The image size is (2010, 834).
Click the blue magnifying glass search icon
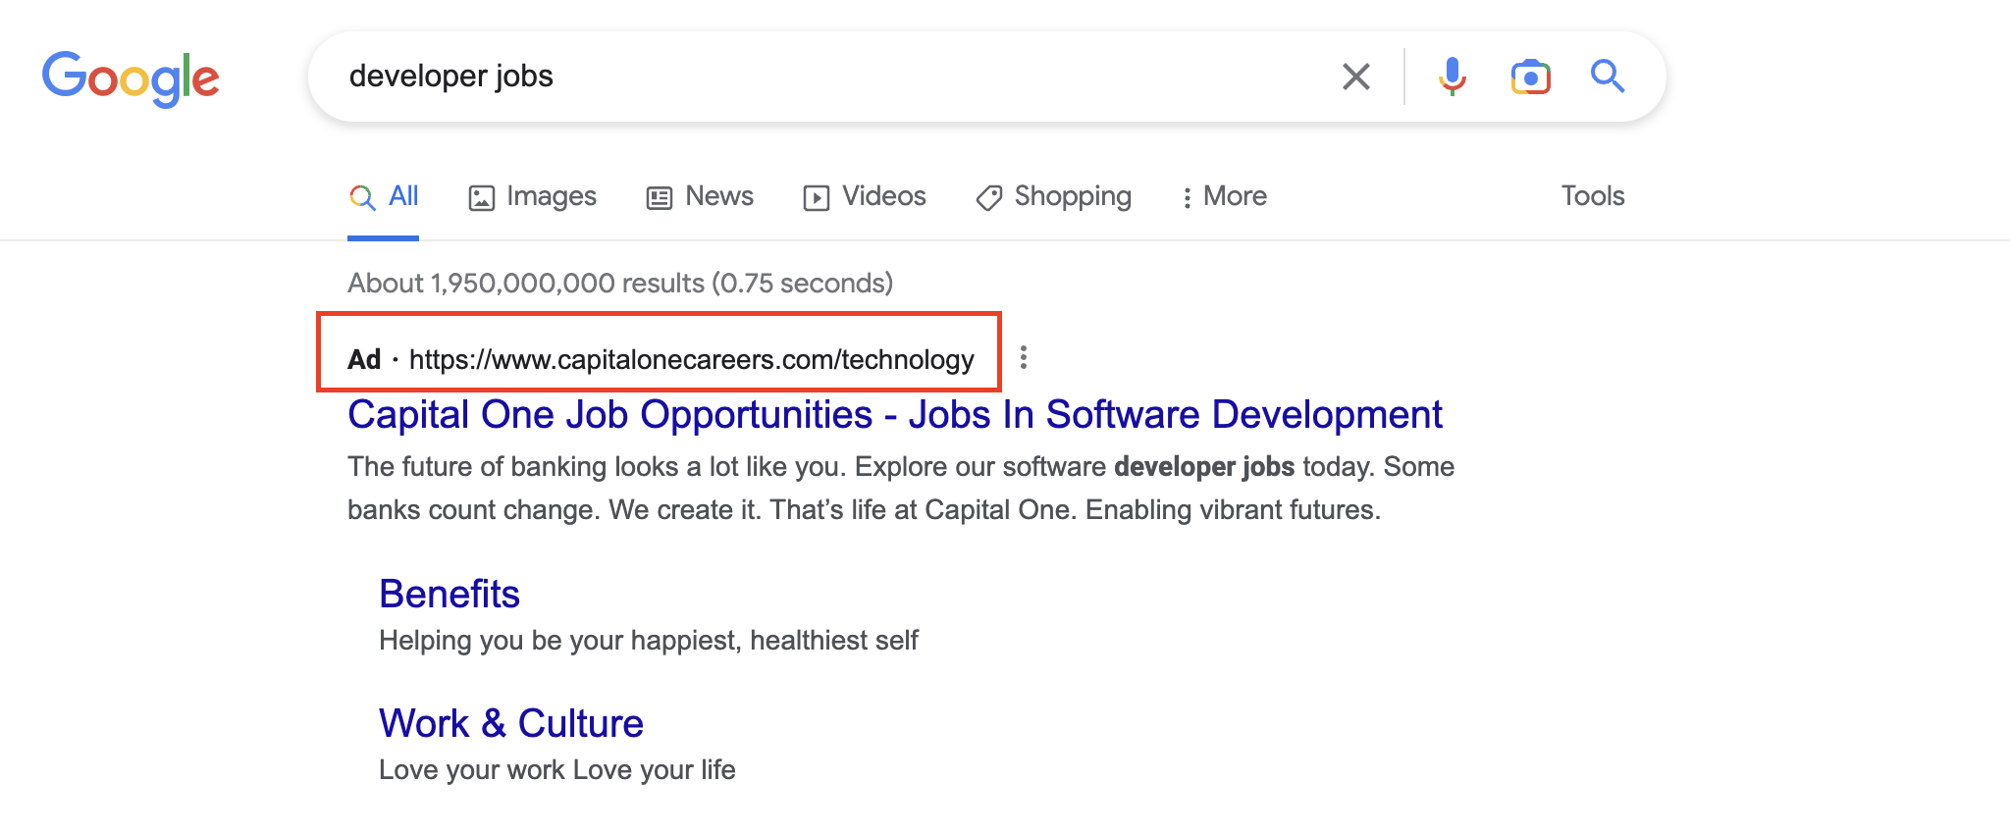[1608, 75]
